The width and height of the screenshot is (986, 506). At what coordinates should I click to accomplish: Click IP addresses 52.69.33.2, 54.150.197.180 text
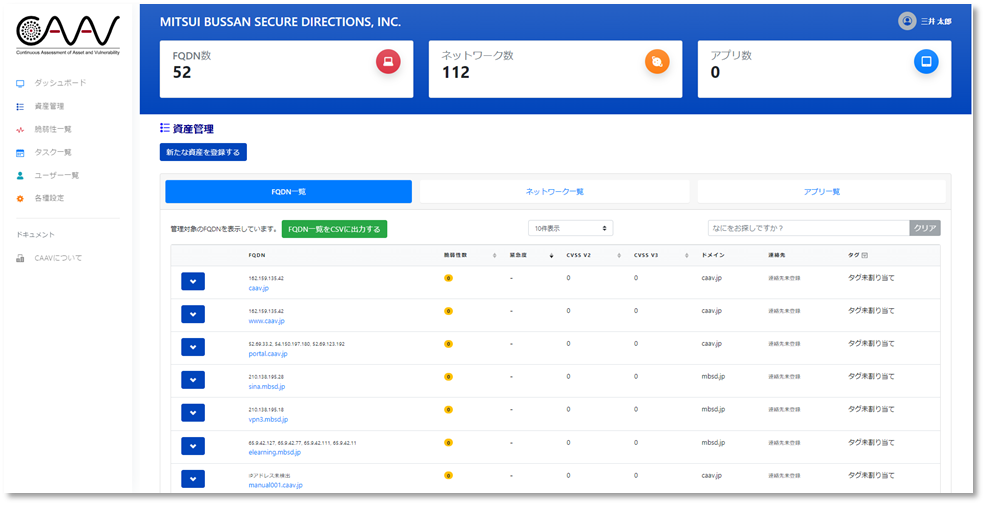[296, 344]
